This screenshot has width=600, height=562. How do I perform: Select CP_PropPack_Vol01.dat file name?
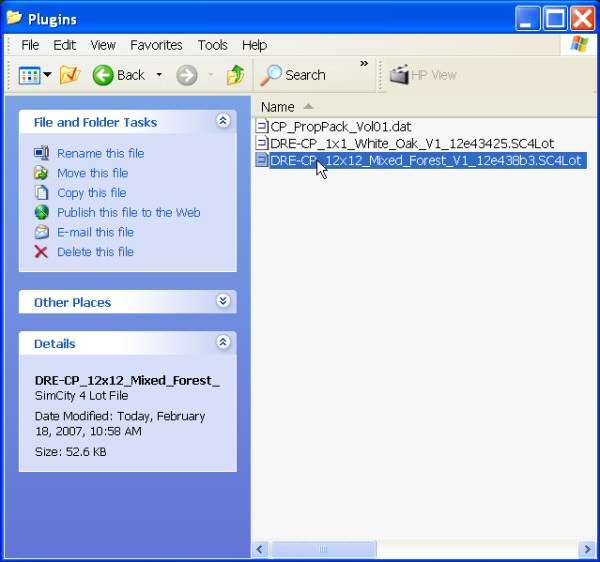(341, 127)
